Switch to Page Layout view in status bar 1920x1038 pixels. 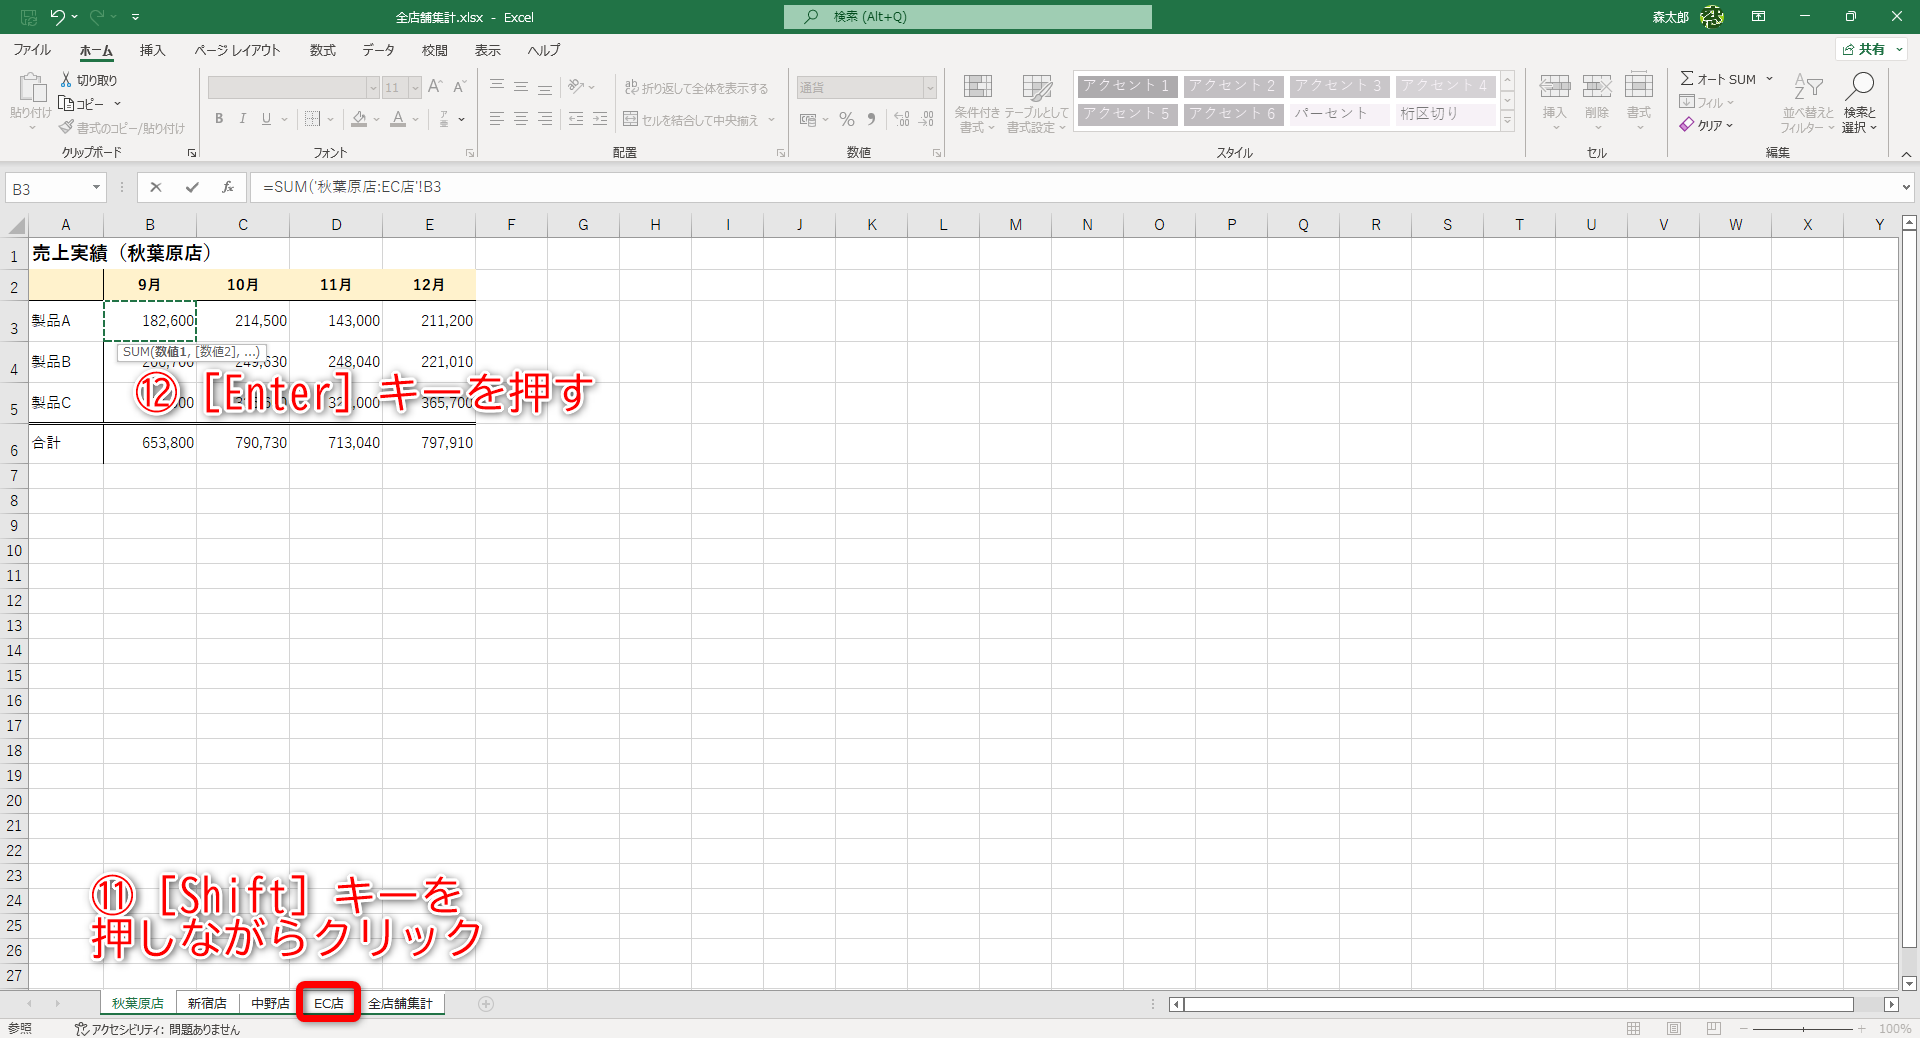[1674, 1029]
